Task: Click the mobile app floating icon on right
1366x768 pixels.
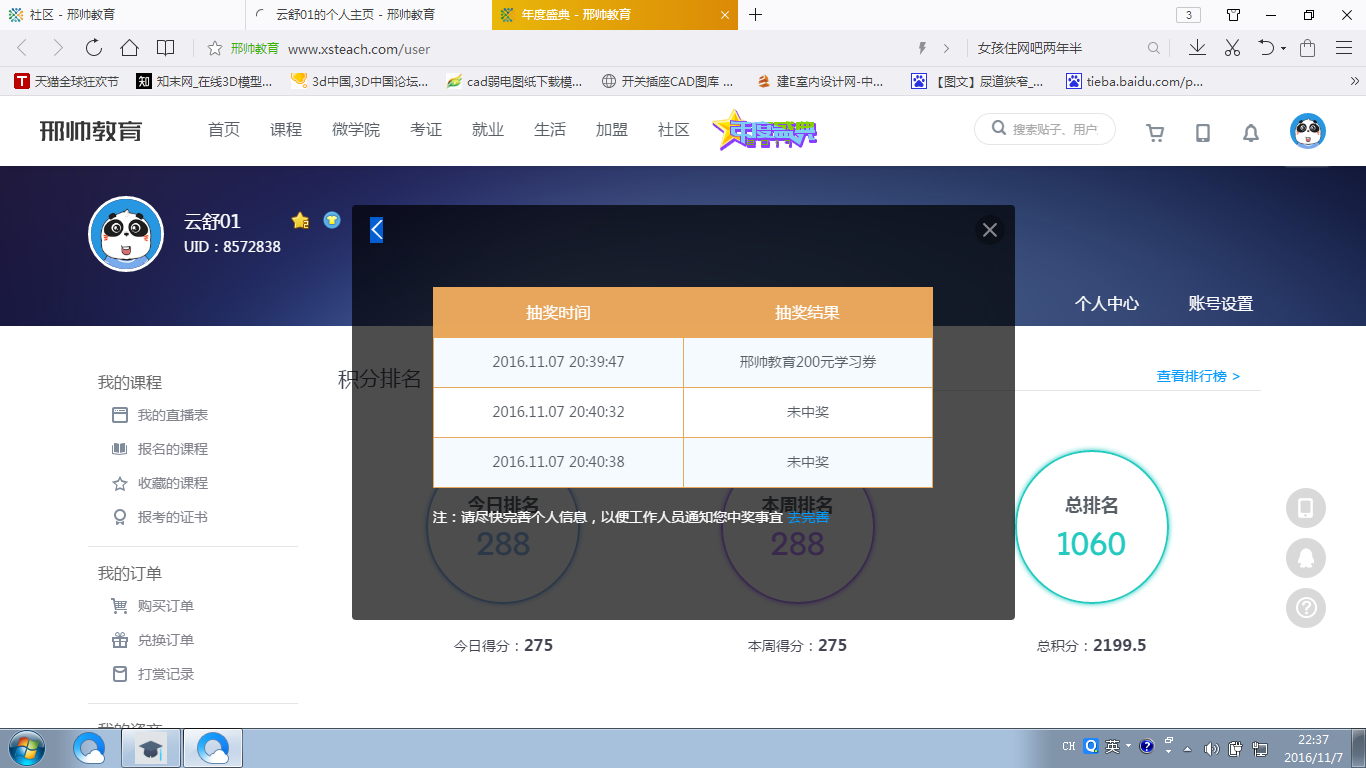Action: pos(1305,508)
